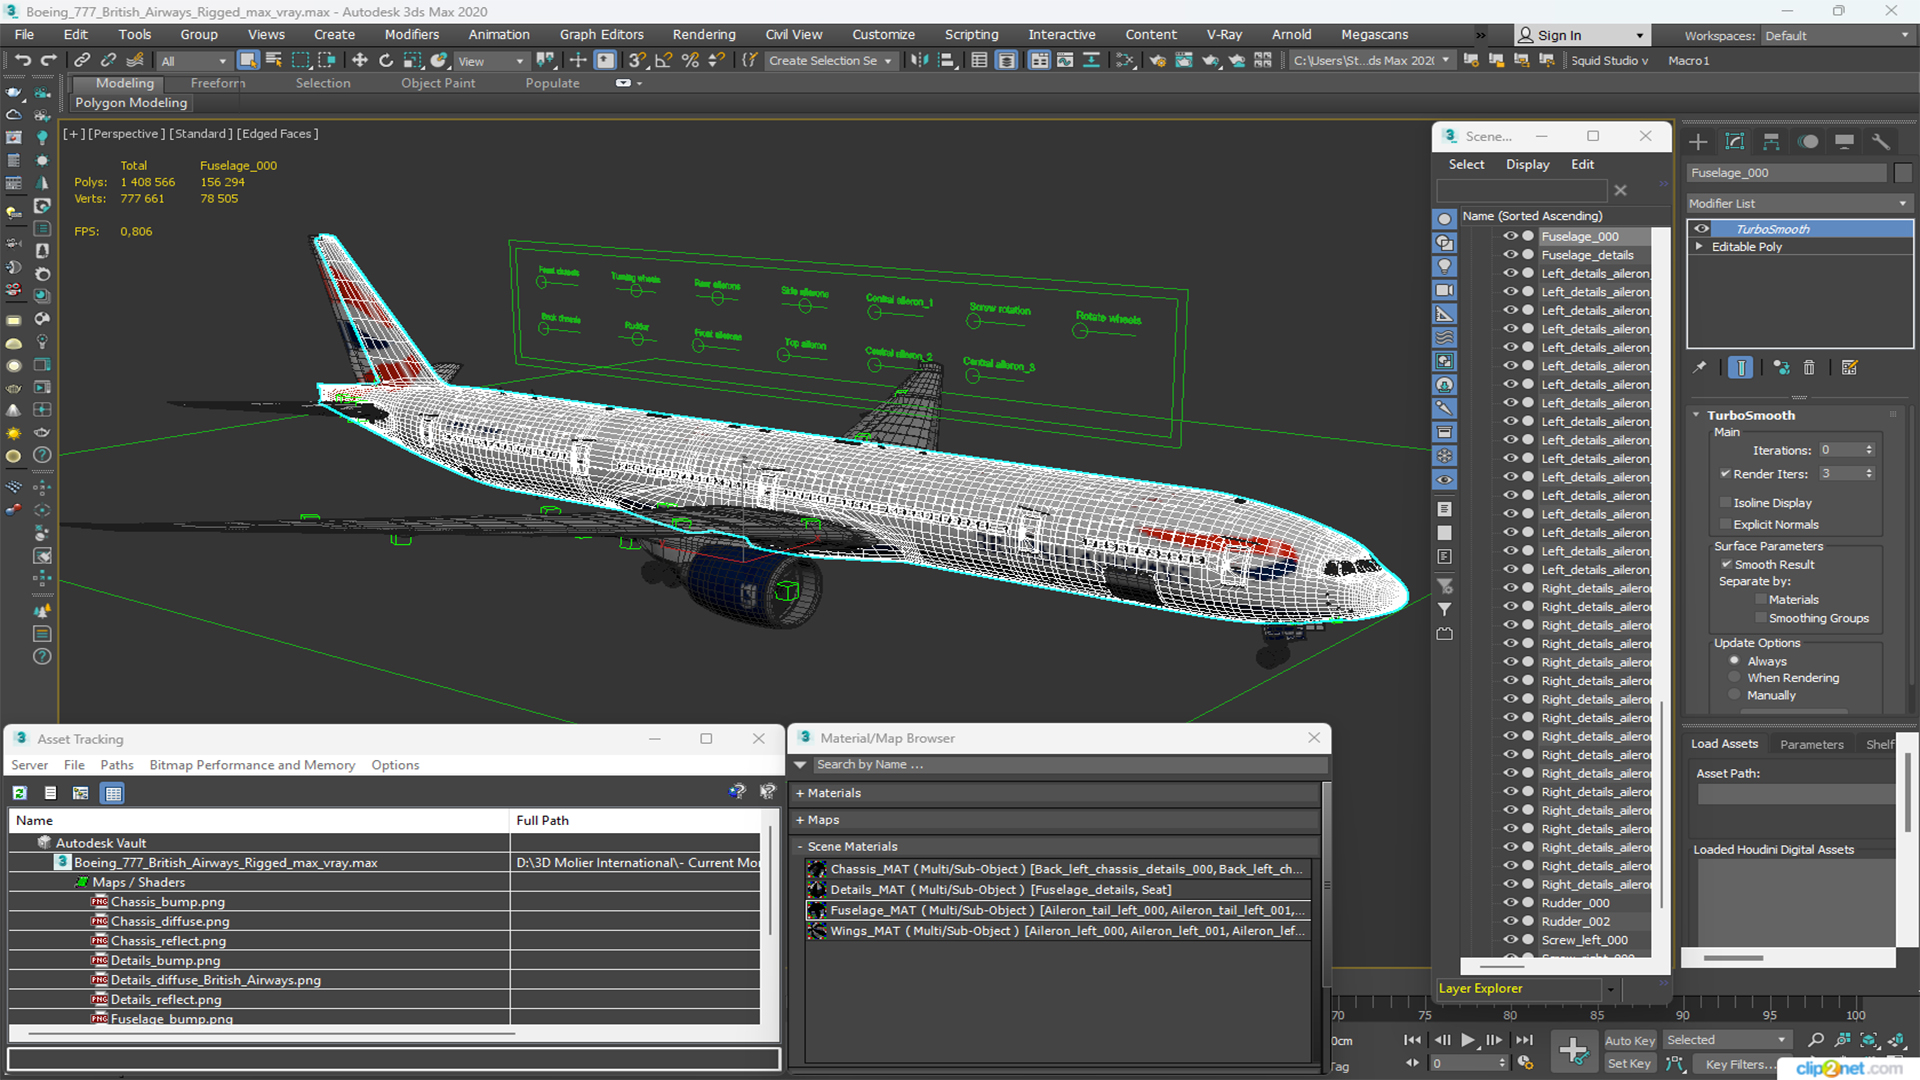Enable the Isoline Display checkbox
1920x1080 pixels.
coord(1725,503)
